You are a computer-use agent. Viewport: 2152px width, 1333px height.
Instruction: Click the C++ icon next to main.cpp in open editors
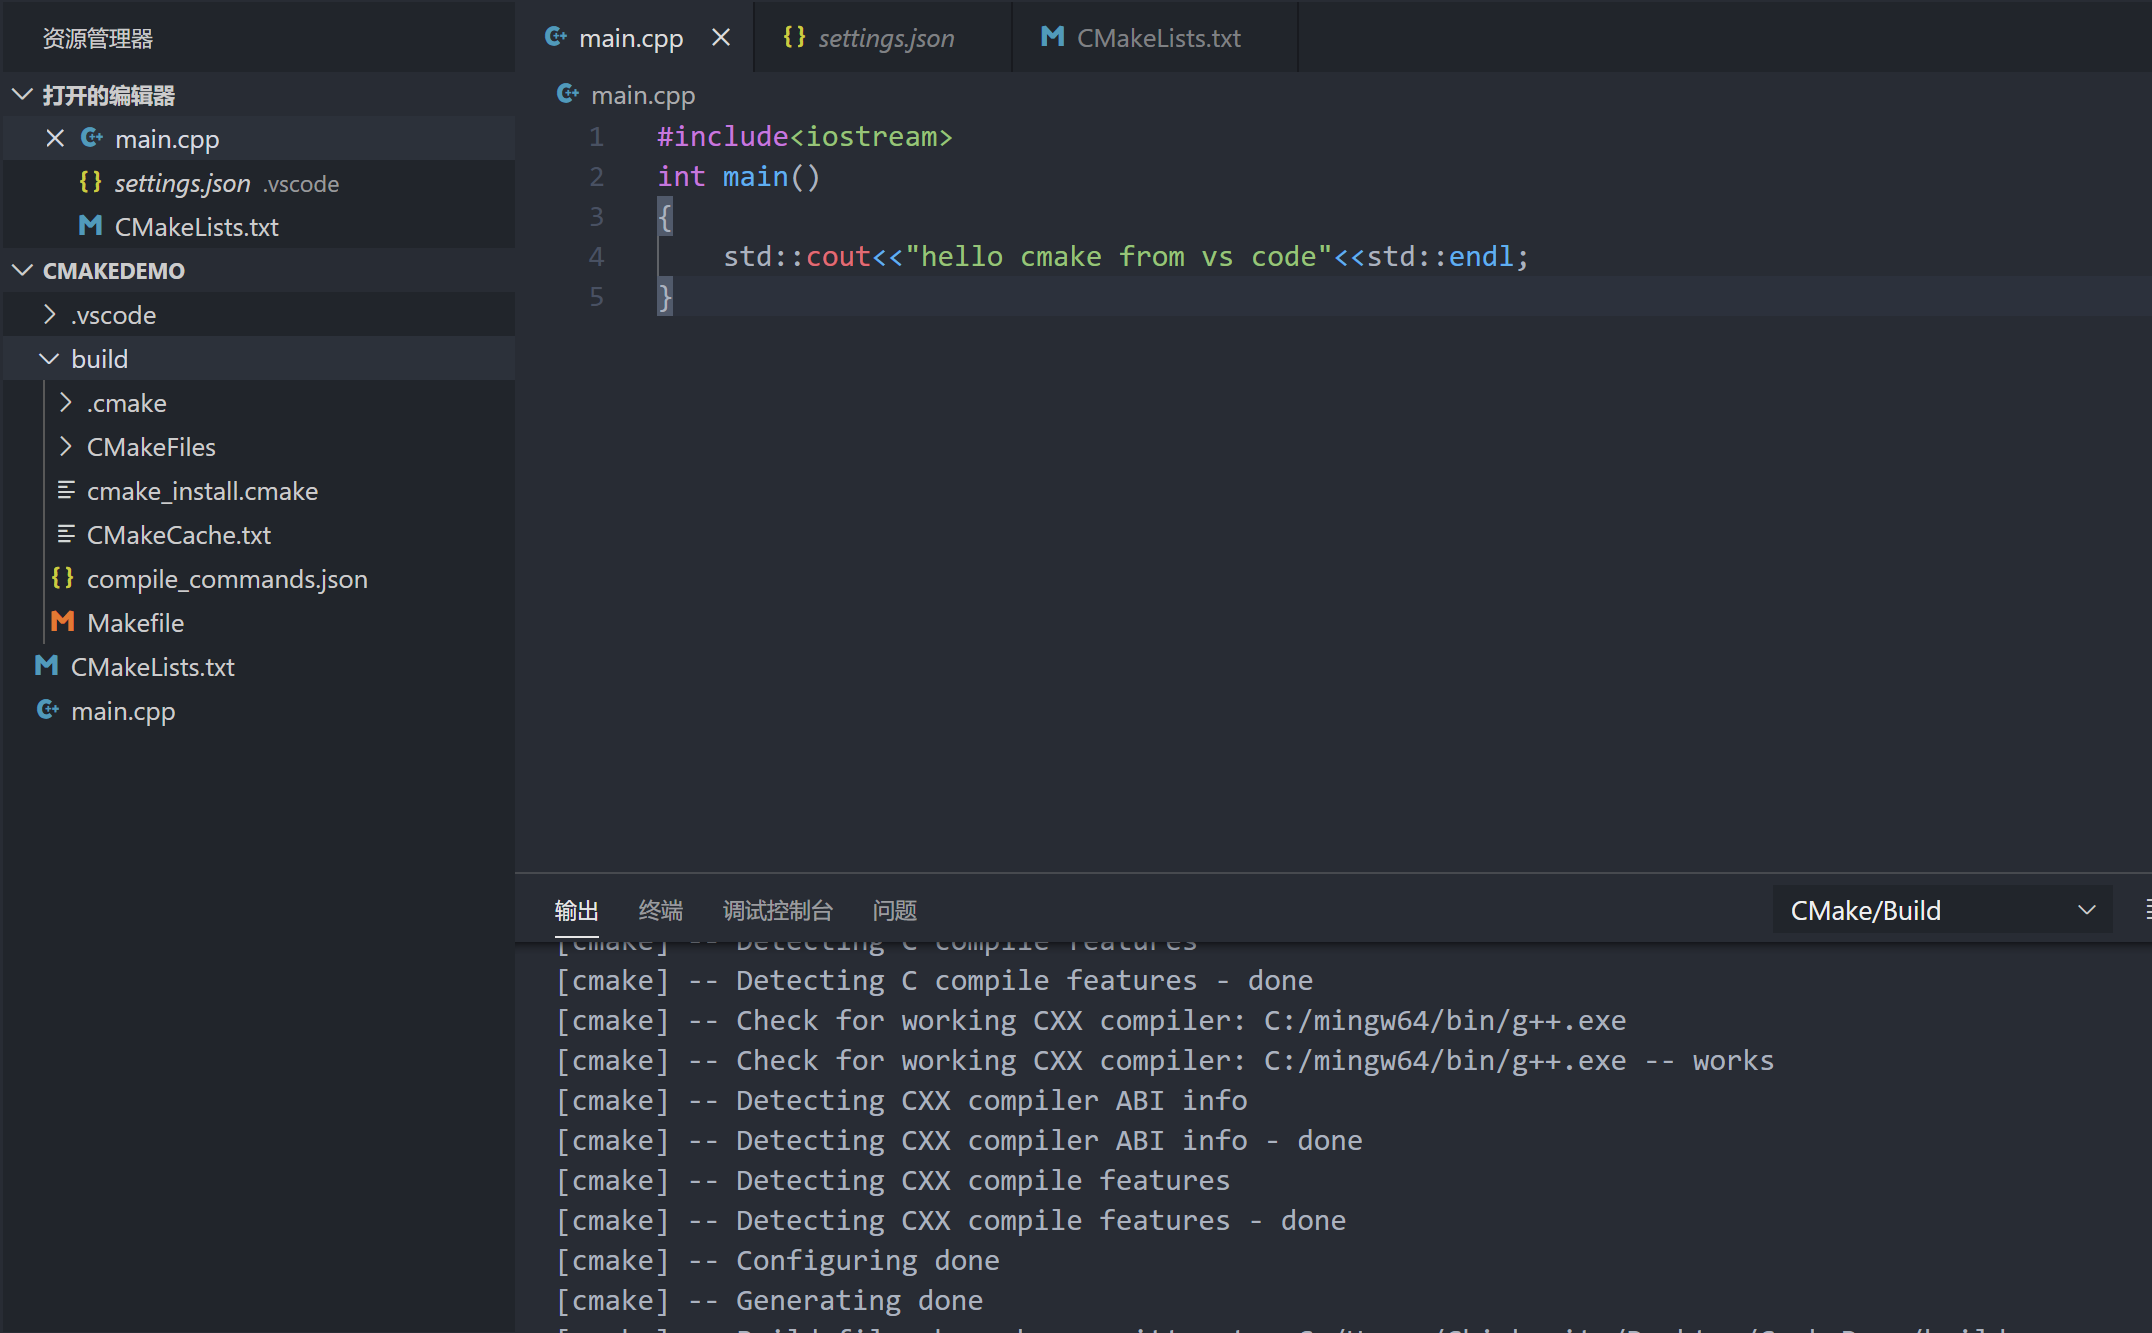[91, 138]
